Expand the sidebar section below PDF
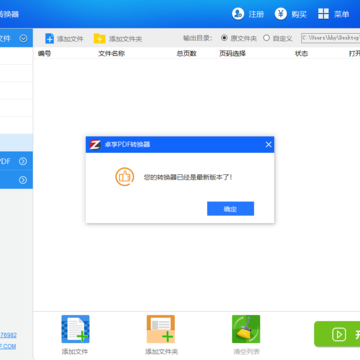360x360 pixels. tap(23, 180)
